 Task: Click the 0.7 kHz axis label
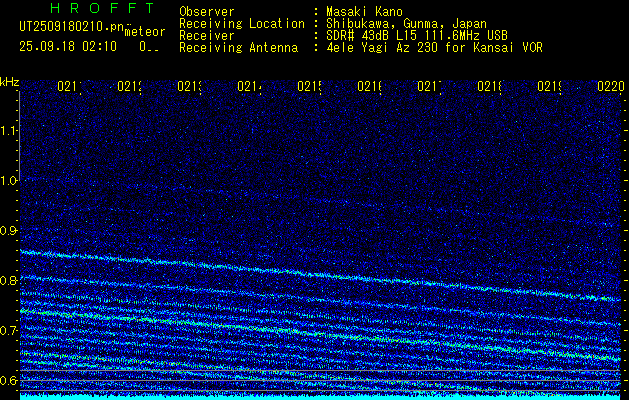[9, 331]
